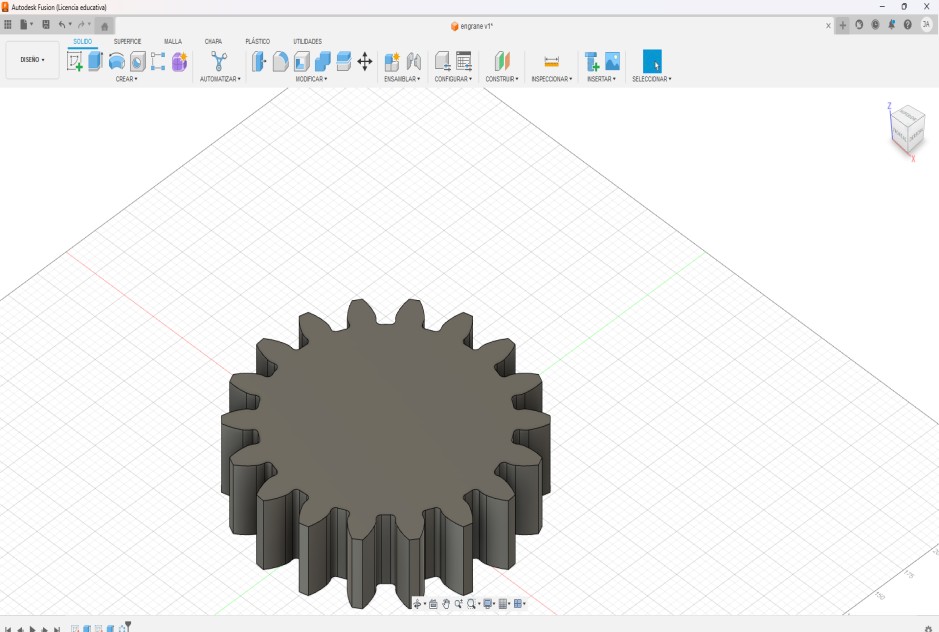
Task: Close the engrane v1 document tab
Action: [x=828, y=26]
